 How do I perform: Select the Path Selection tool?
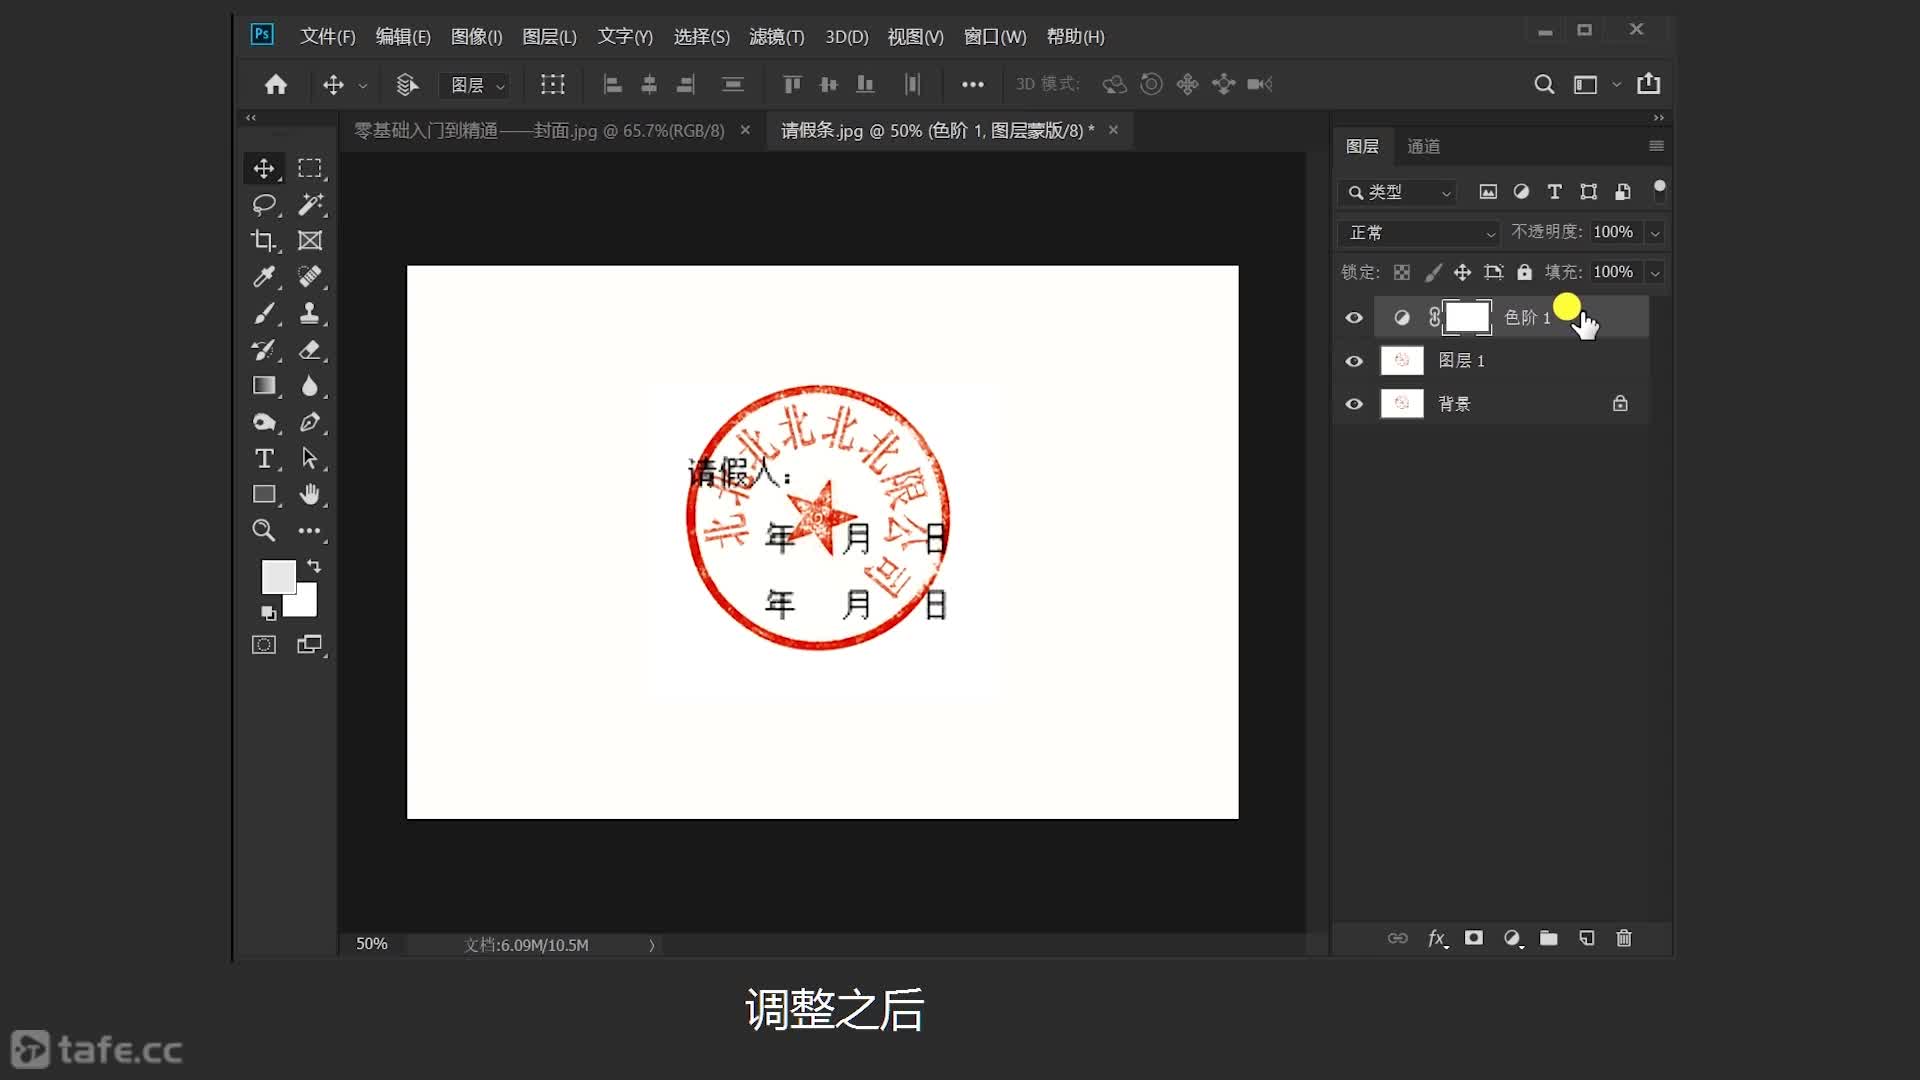(x=310, y=458)
